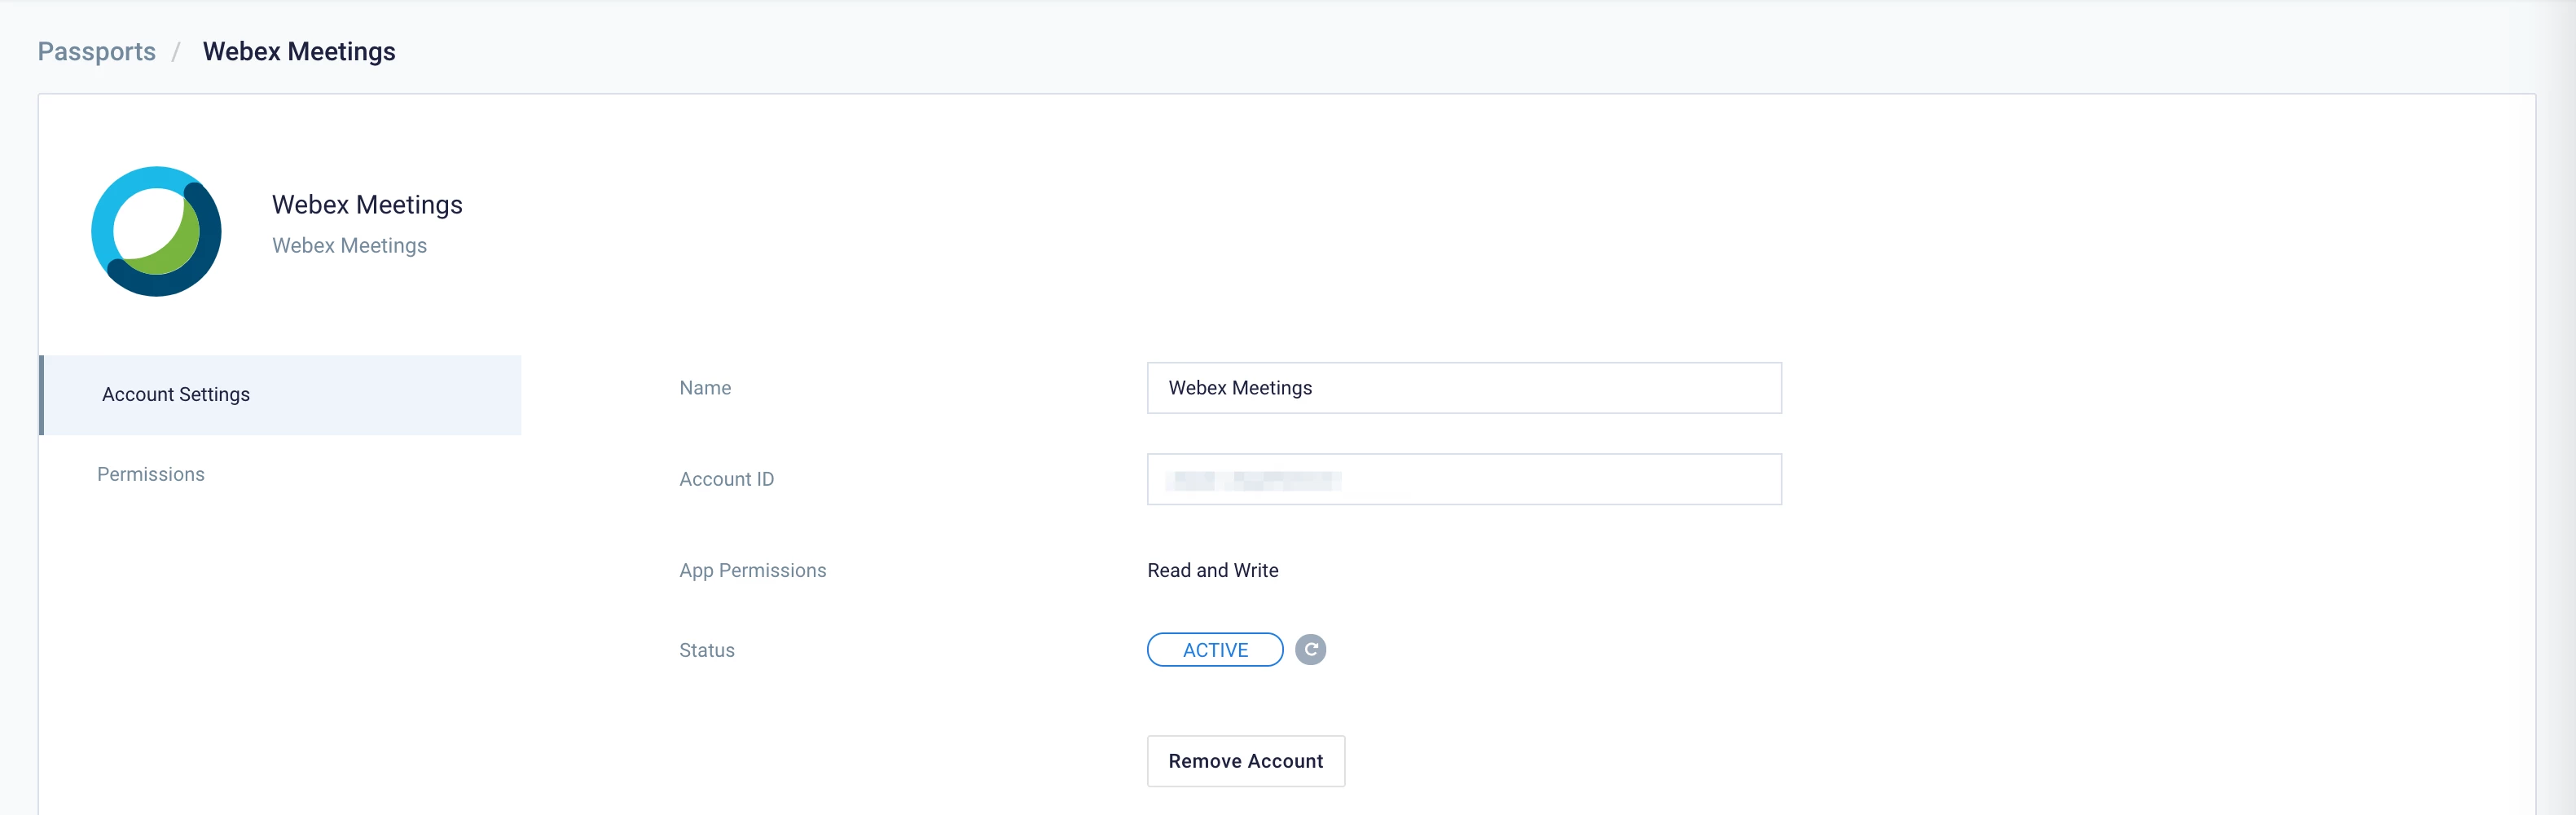Click the Webex Meetings breadcrumb title
The image size is (2576, 815).
click(x=299, y=52)
